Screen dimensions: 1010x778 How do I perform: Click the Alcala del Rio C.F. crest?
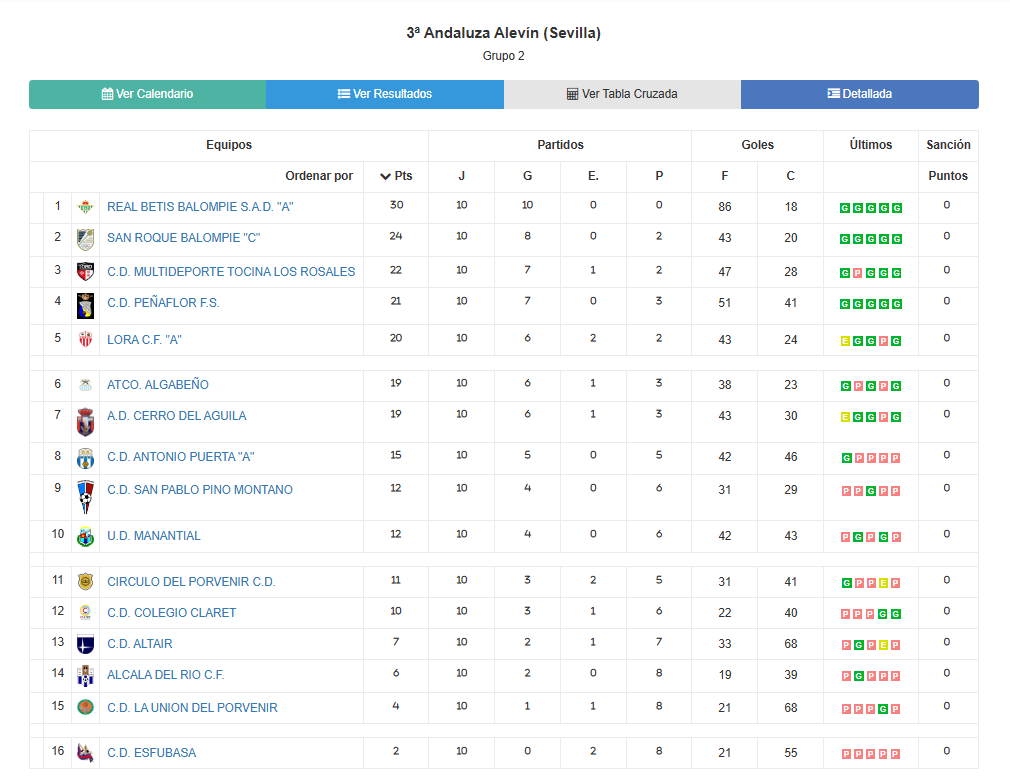(x=85, y=676)
